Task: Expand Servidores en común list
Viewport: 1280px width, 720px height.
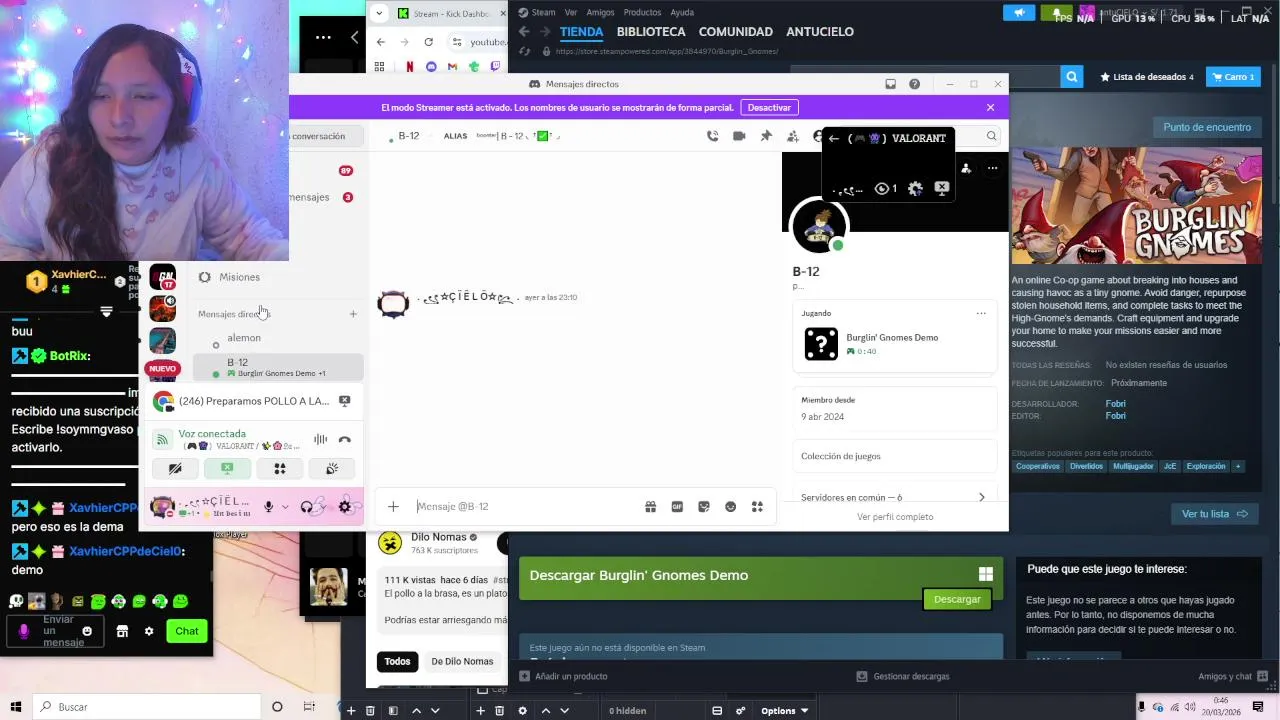Action: (895, 497)
